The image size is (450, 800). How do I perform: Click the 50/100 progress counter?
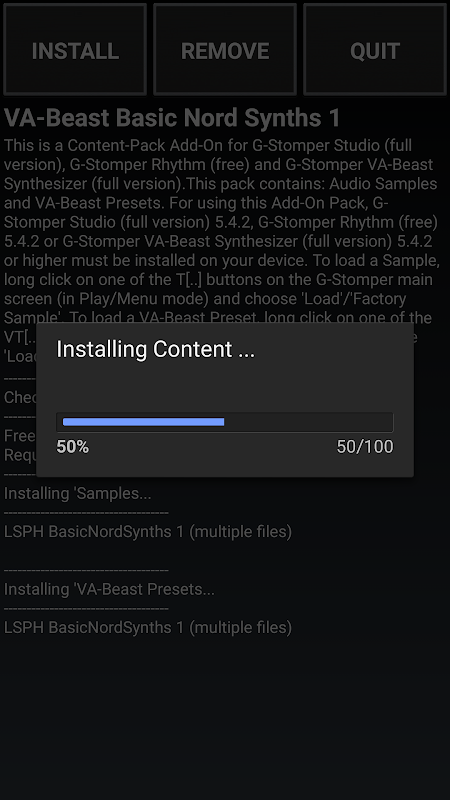coord(365,447)
